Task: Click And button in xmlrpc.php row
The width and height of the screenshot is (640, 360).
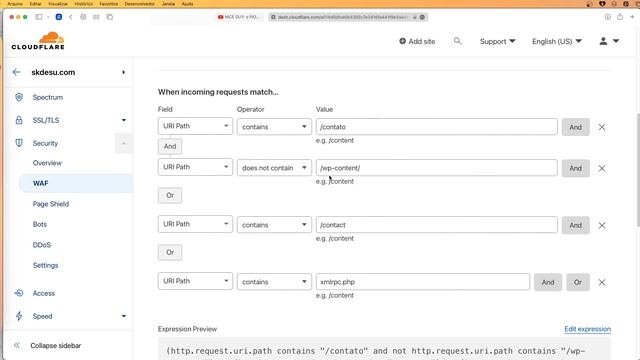Action: click(548, 282)
